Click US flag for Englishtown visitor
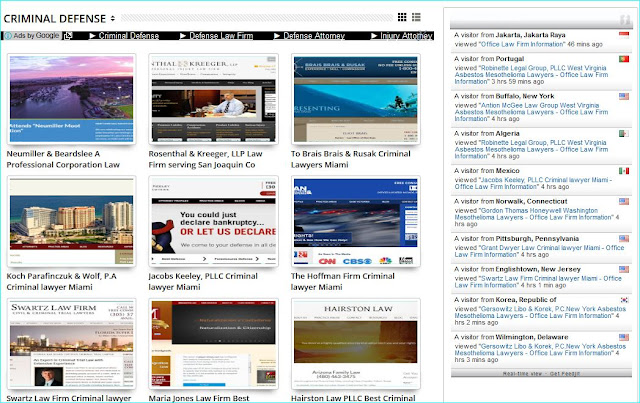The width and height of the screenshot is (640, 403). [x=624, y=269]
